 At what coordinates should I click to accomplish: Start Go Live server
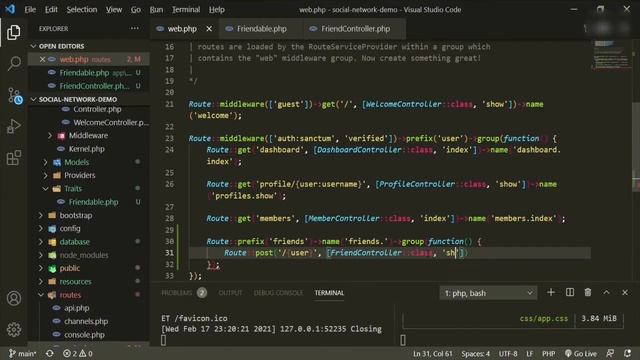click(x=580, y=353)
